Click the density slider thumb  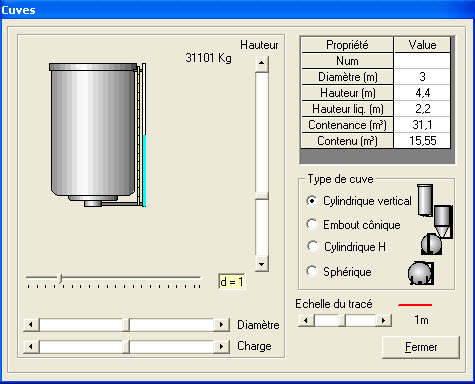[x=60, y=279]
